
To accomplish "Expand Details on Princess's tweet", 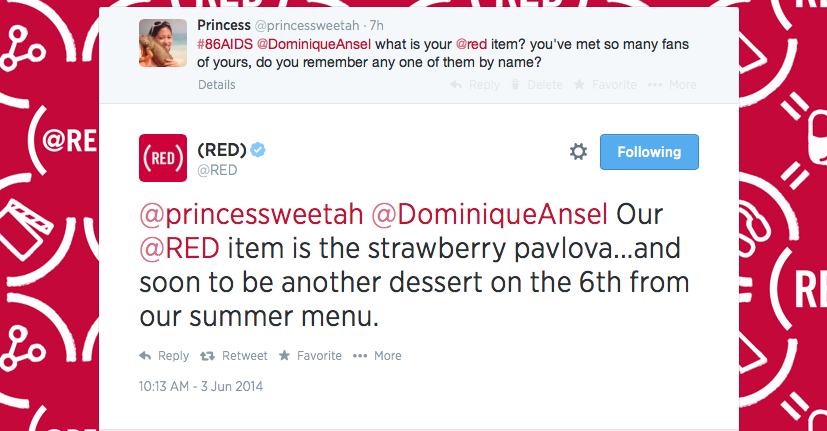I will (217, 85).
